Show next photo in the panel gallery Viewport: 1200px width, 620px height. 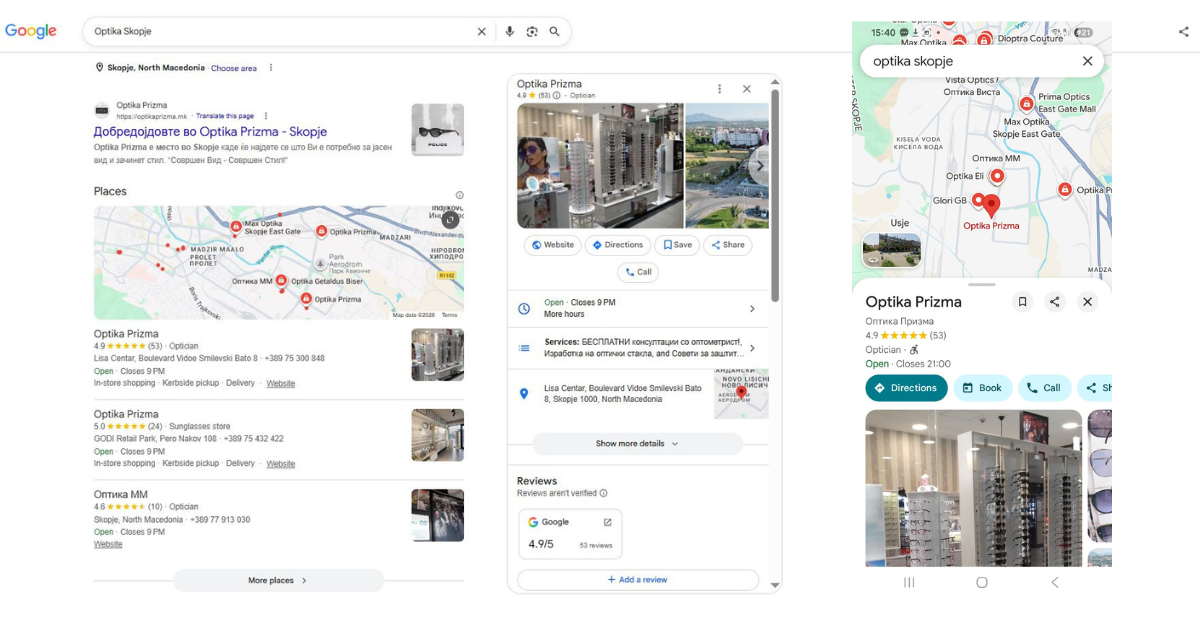click(758, 166)
